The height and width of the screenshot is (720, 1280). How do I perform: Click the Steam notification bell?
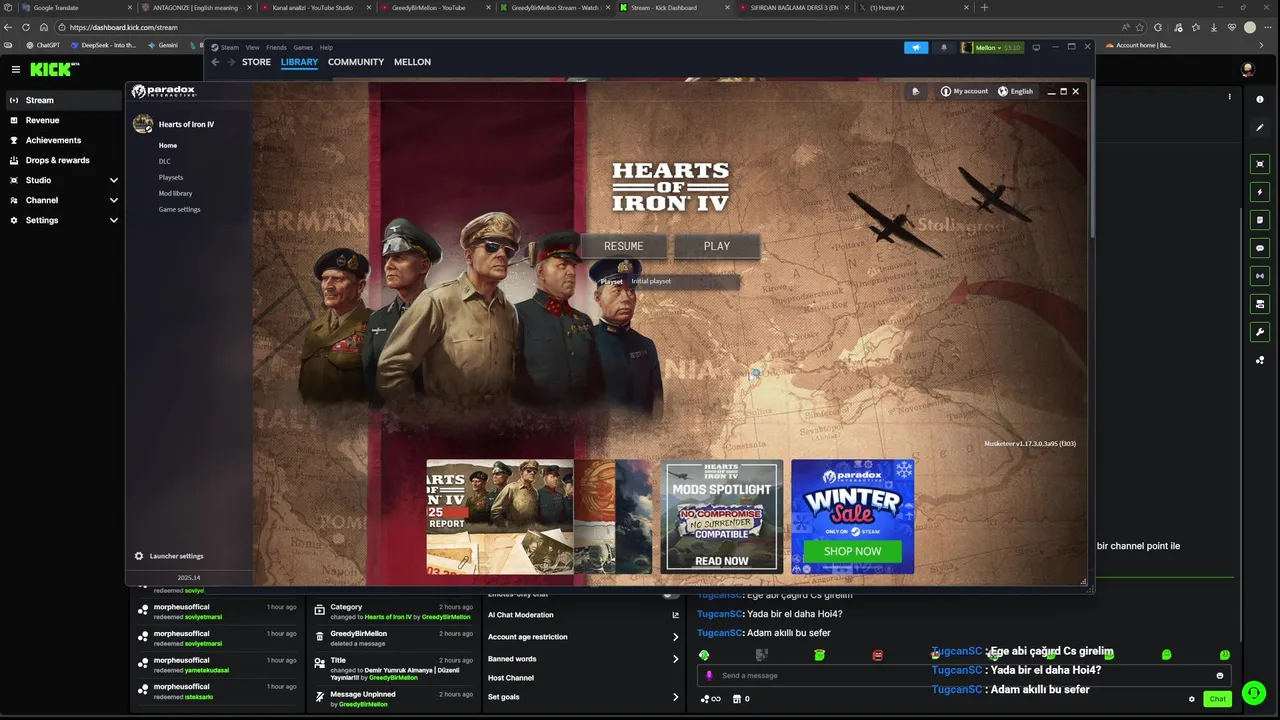pyautogui.click(x=944, y=47)
